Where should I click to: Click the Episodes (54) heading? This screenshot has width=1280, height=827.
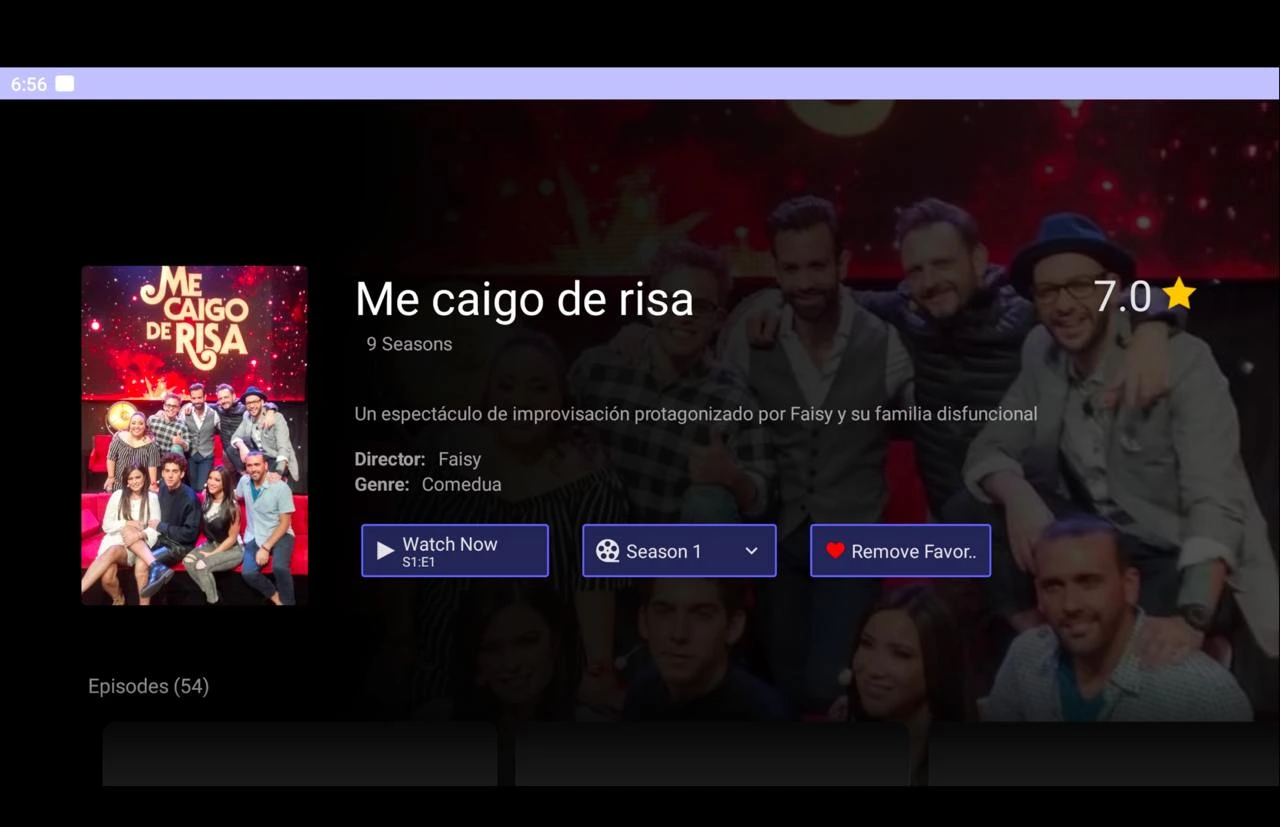point(148,686)
